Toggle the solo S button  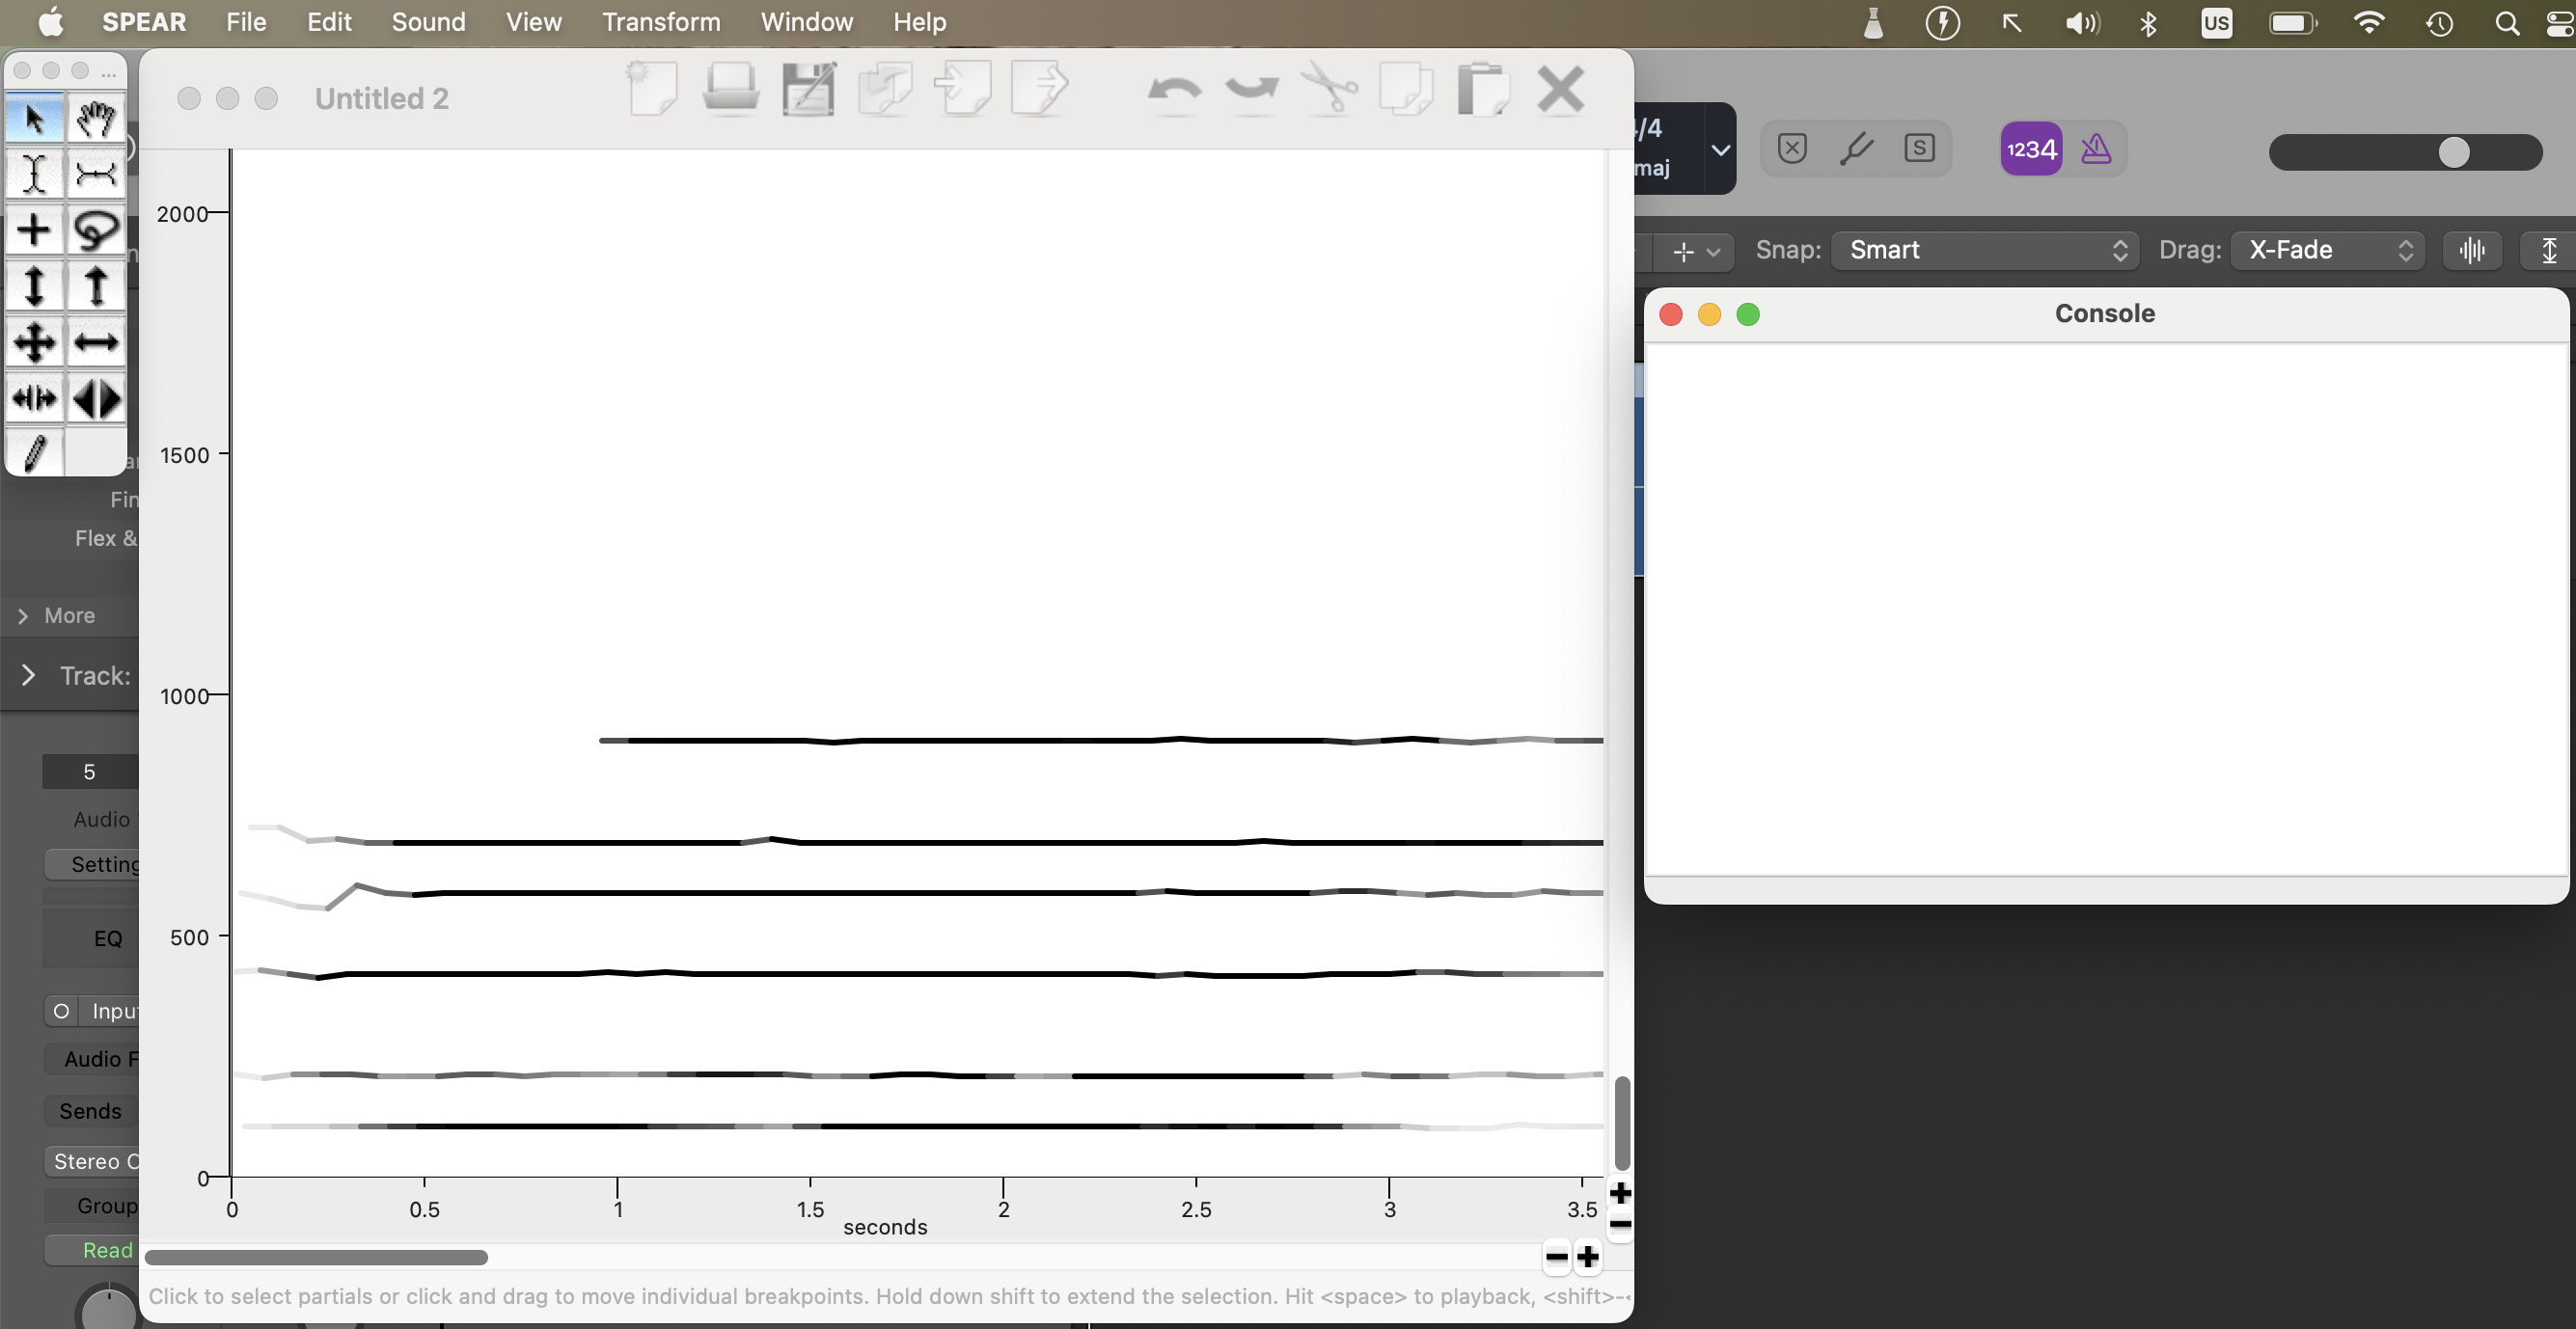[1919, 149]
